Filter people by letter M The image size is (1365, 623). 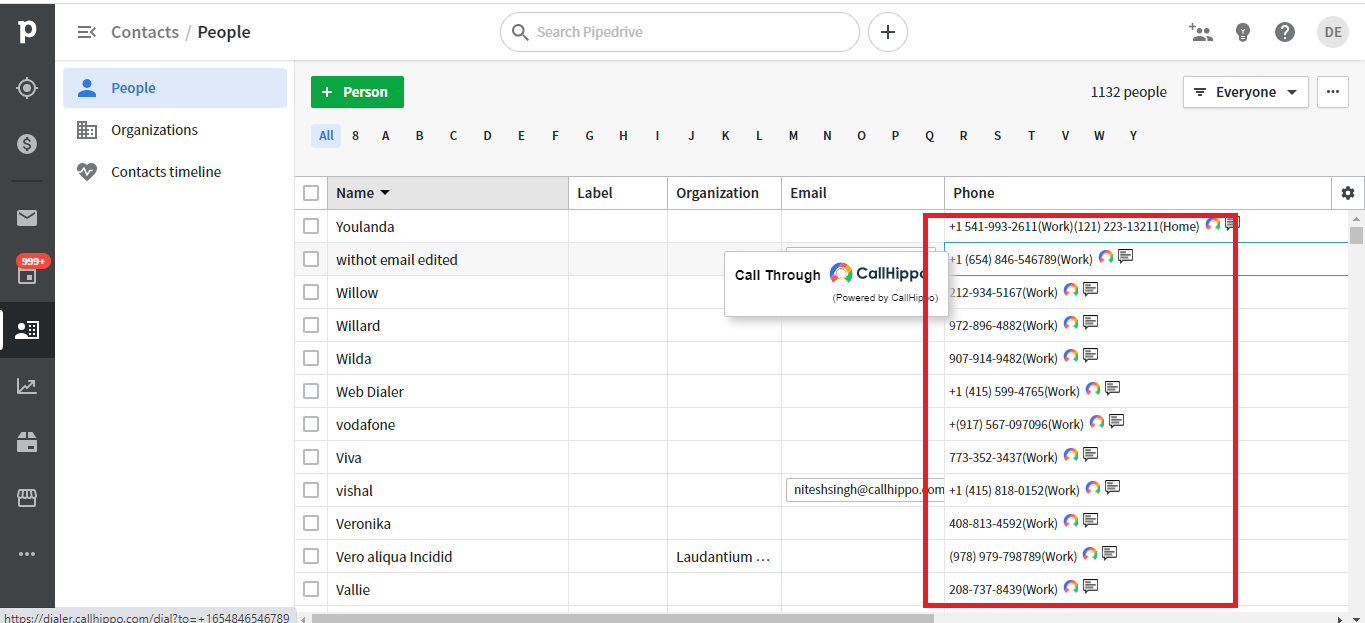point(793,136)
